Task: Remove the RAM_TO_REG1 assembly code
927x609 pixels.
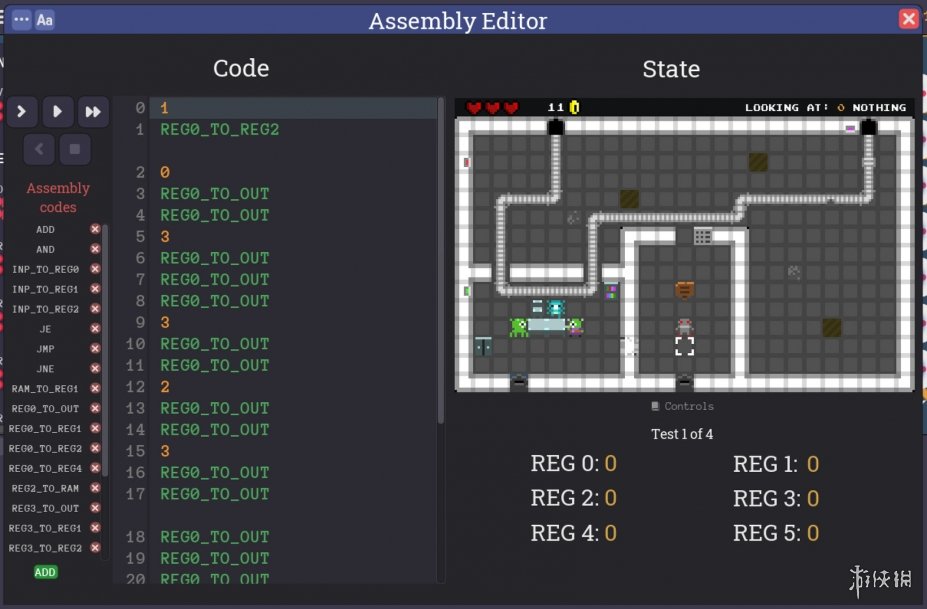Action: click(x=95, y=389)
